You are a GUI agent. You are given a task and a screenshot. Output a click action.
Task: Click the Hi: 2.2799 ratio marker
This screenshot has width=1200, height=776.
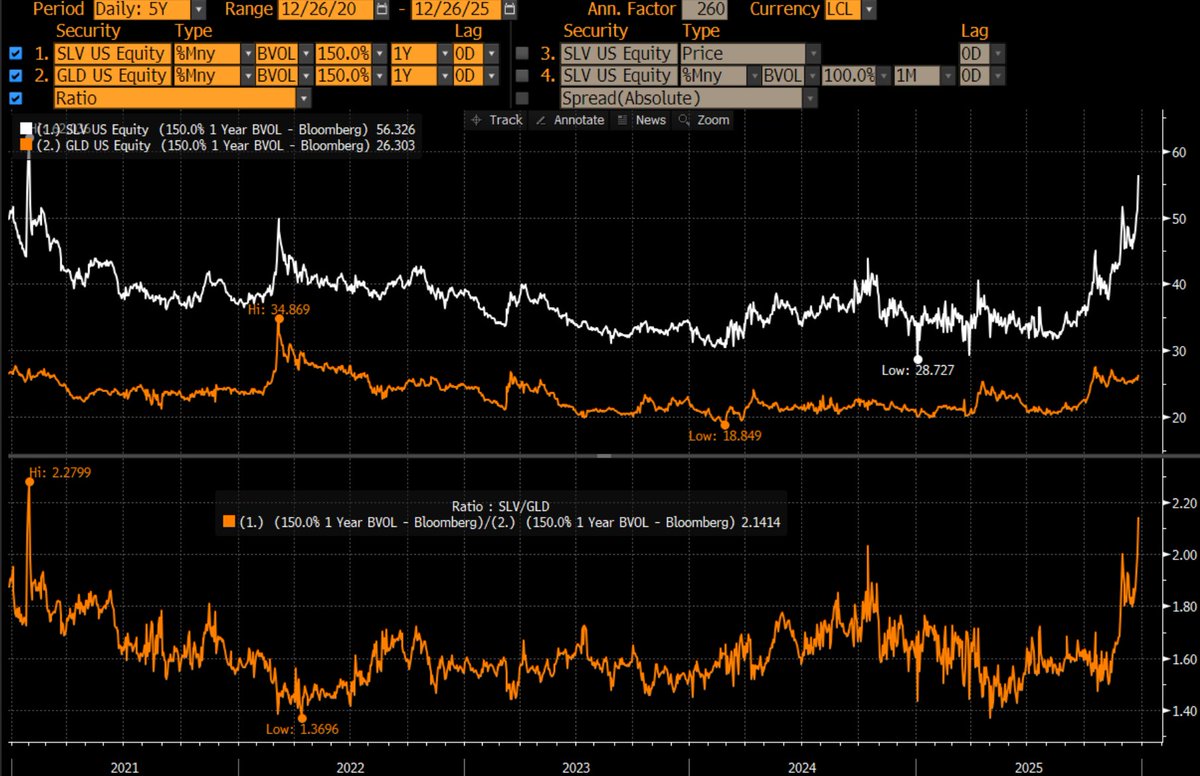pos(29,482)
